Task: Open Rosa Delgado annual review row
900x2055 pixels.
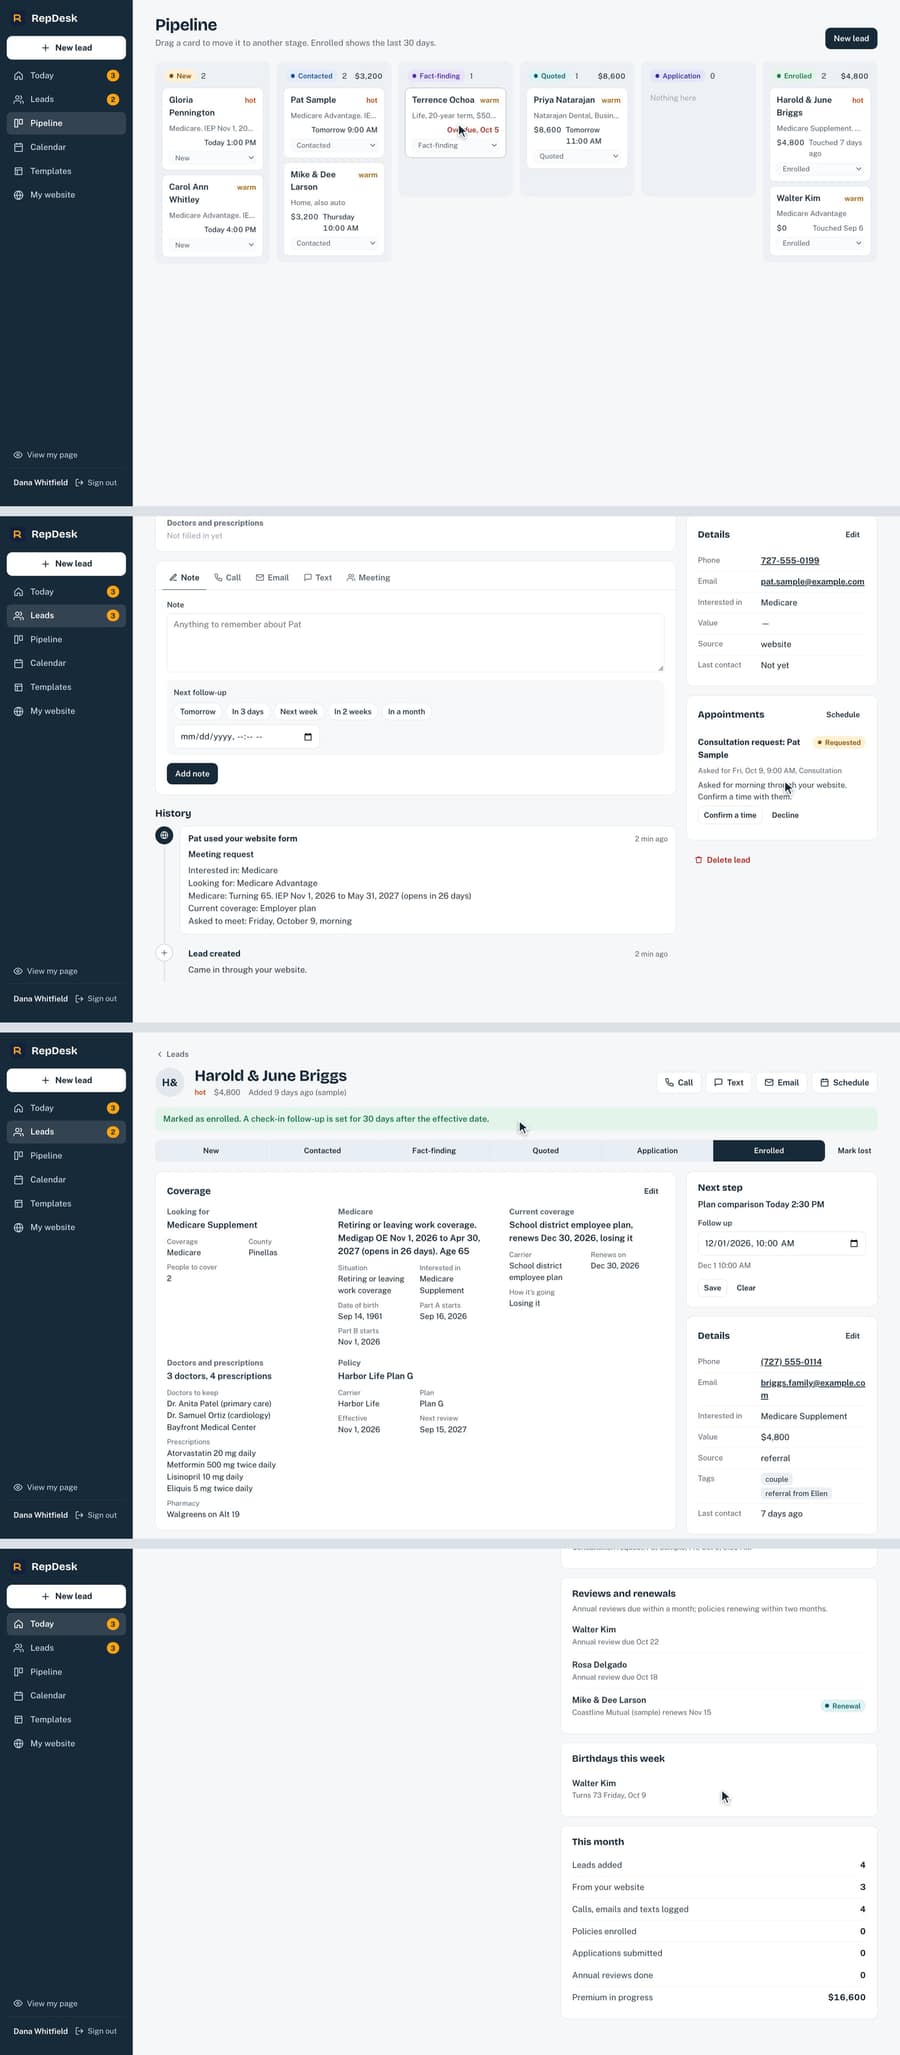Action: (x=718, y=1671)
